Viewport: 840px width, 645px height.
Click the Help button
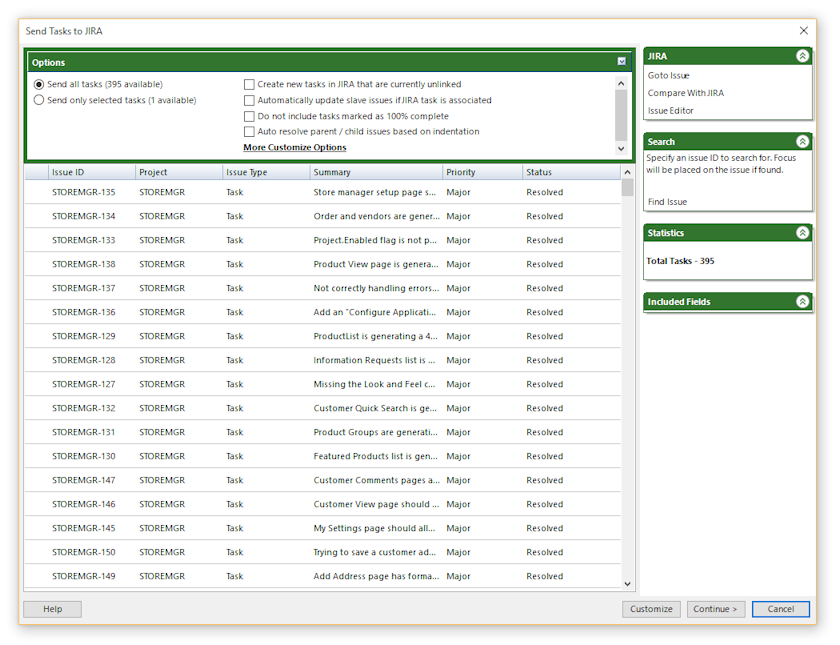coord(52,609)
